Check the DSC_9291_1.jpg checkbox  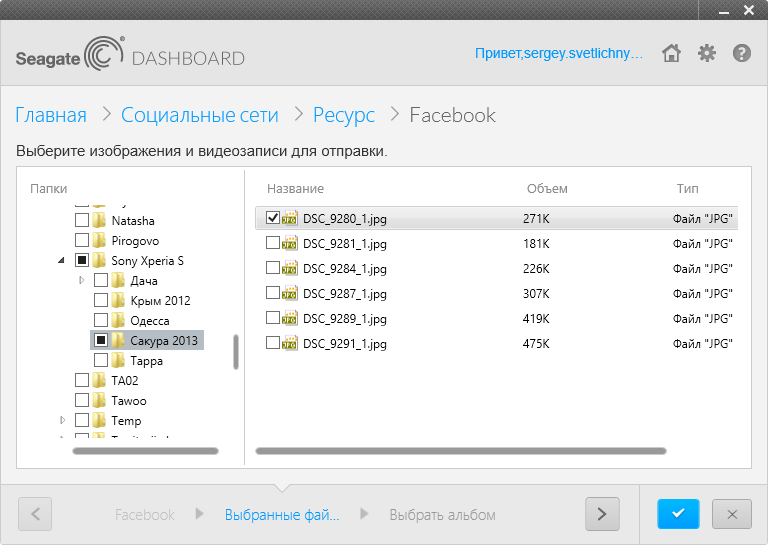pyautogui.click(x=272, y=342)
